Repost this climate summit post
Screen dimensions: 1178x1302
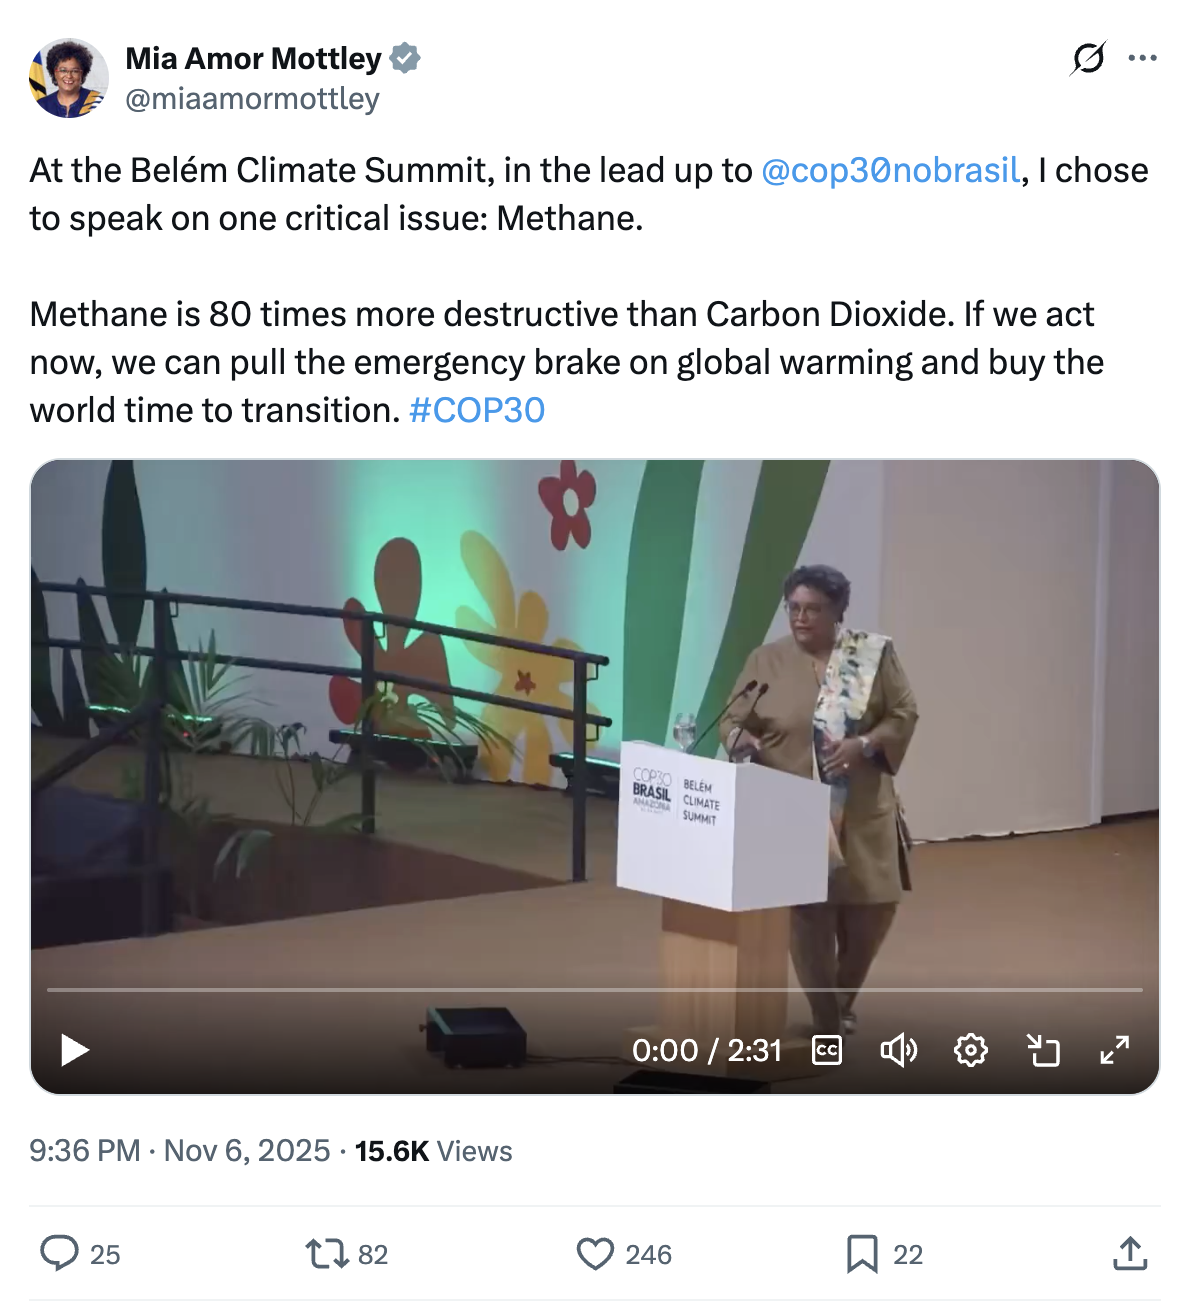330,1253
